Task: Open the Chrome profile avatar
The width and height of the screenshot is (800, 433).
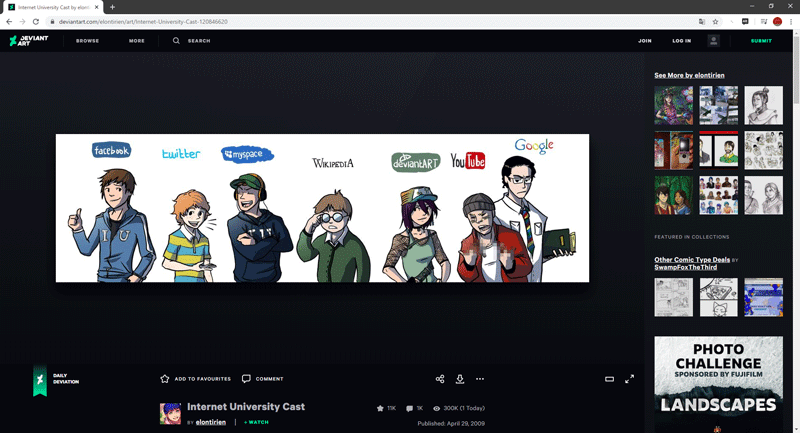Action: pos(777,21)
